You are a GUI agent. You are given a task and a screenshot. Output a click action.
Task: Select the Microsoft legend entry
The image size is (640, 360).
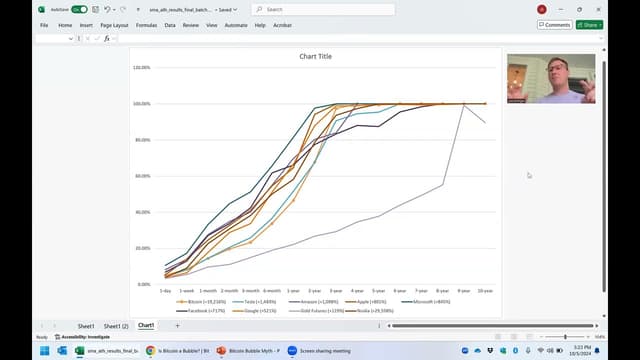[426, 302]
